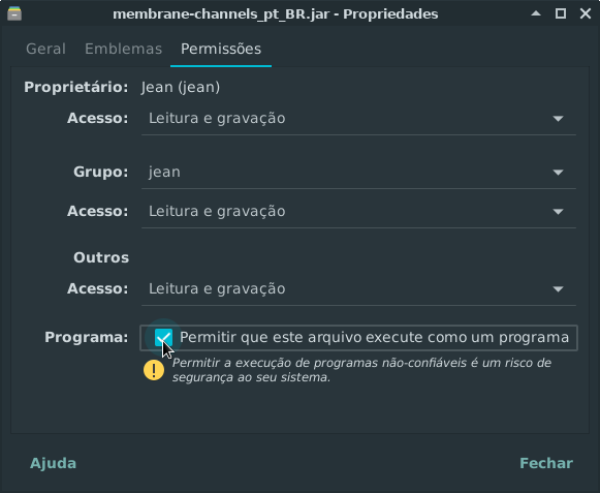This screenshot has width=600, height=493.
Task: Maximize the Propriedades window
Action: point(561,13)
